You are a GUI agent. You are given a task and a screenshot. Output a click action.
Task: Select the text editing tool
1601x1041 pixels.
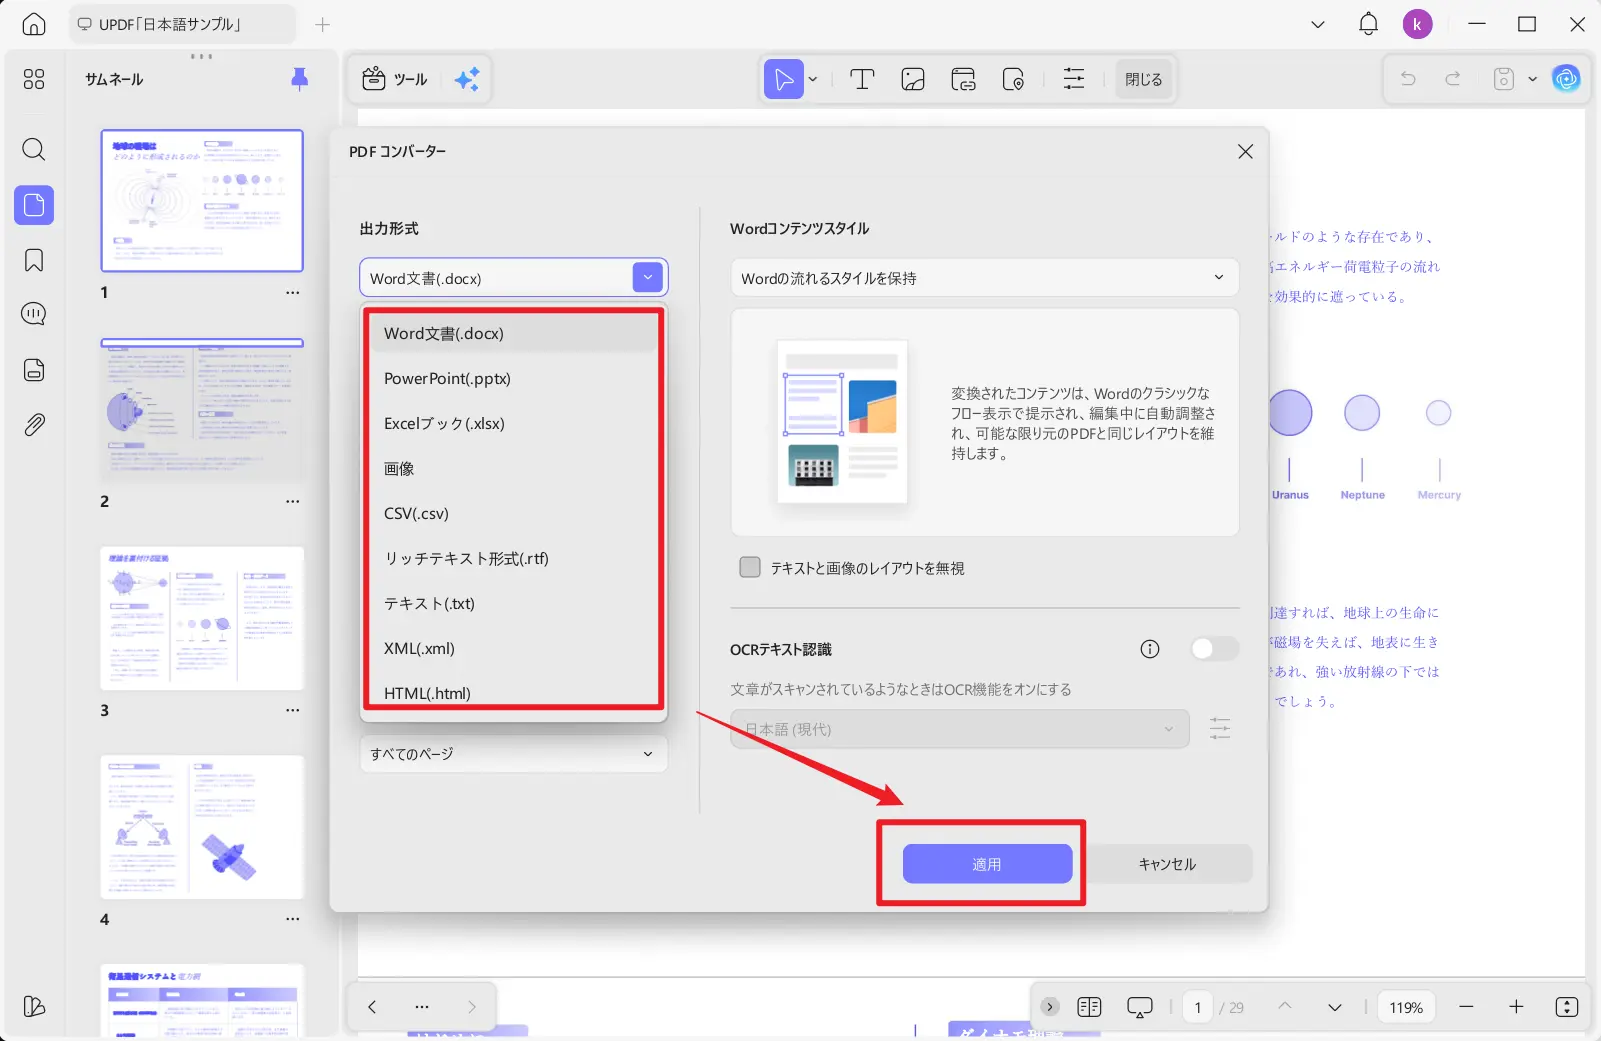(862, 79)
